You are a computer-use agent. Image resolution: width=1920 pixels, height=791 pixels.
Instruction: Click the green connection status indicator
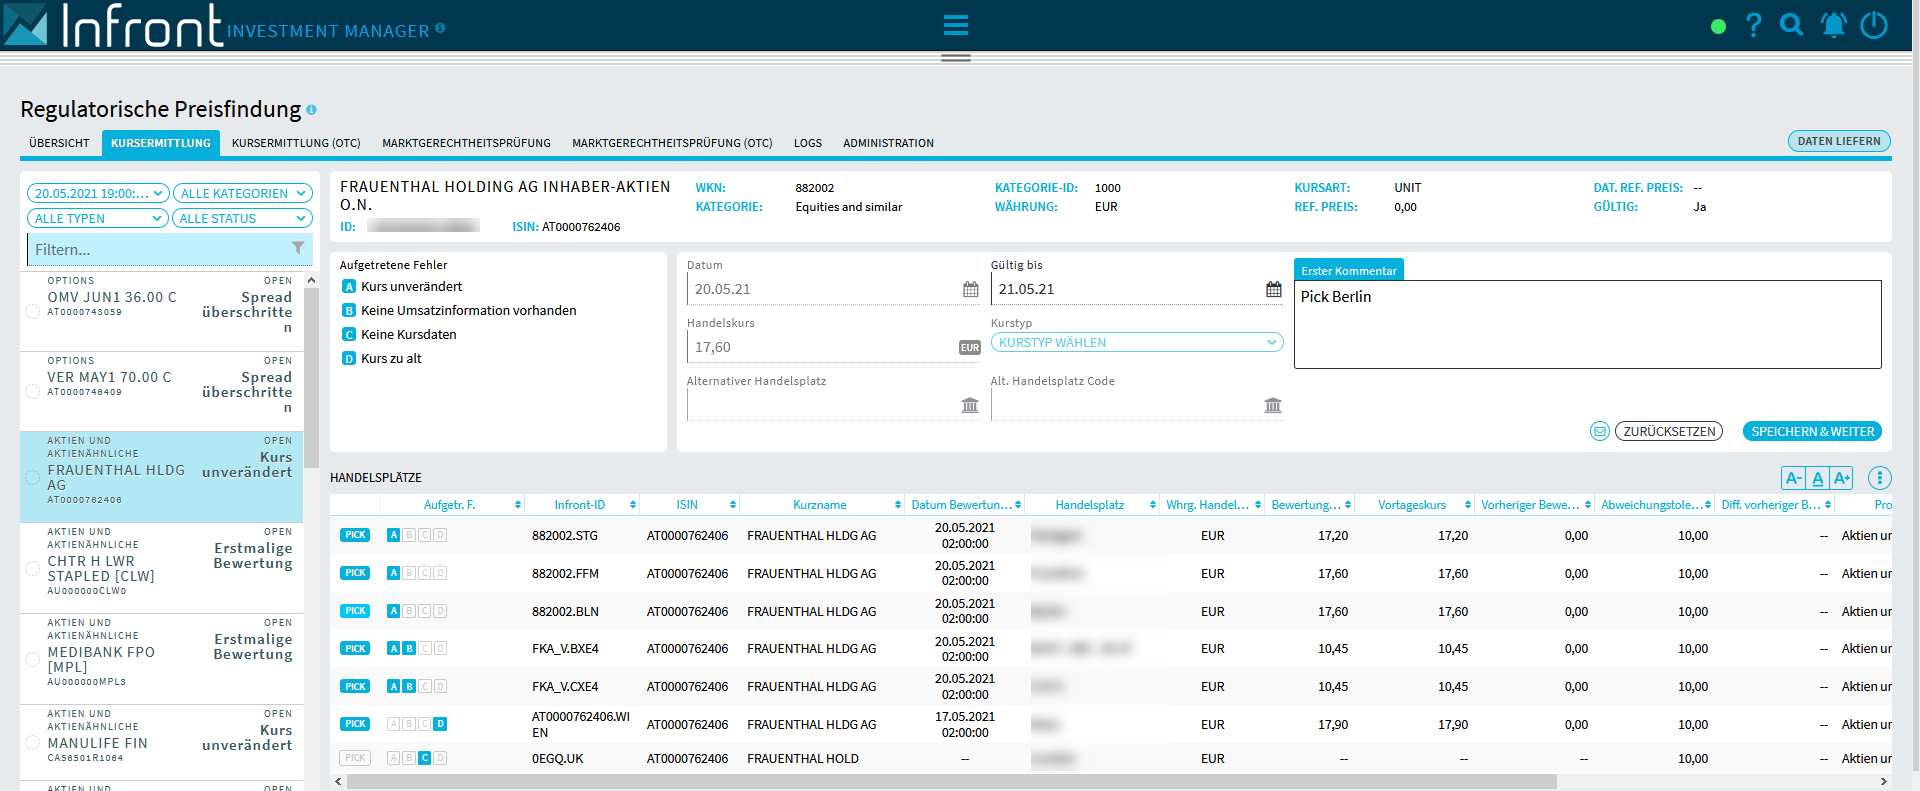(1718, 27)
